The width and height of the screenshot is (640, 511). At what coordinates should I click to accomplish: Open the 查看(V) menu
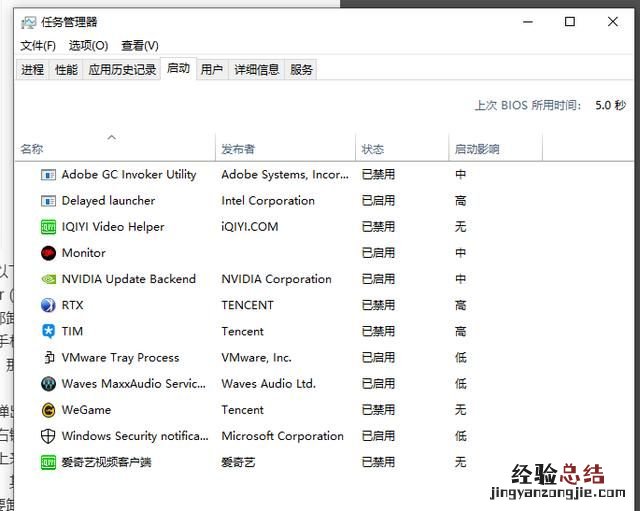point(140,45)
